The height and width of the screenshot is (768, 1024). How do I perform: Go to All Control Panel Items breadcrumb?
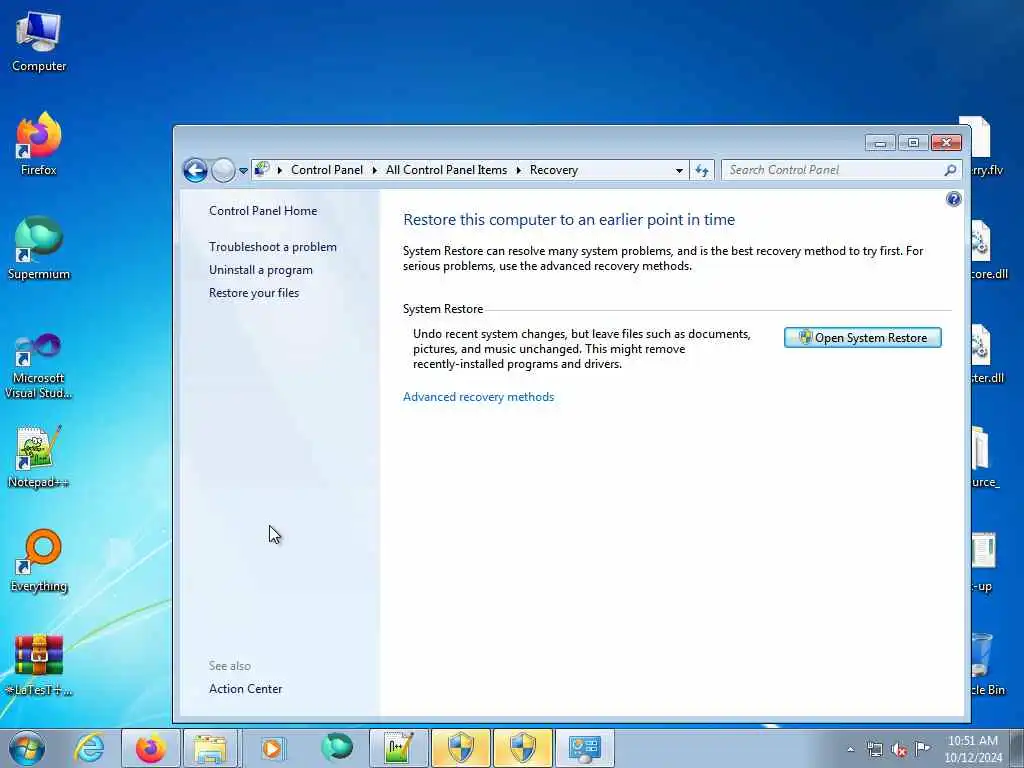[x=446, y=170]
